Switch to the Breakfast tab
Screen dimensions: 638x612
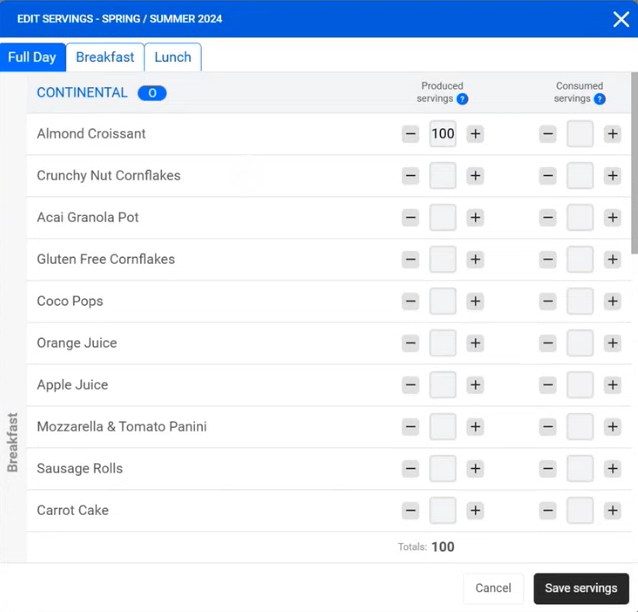point(105,57)
